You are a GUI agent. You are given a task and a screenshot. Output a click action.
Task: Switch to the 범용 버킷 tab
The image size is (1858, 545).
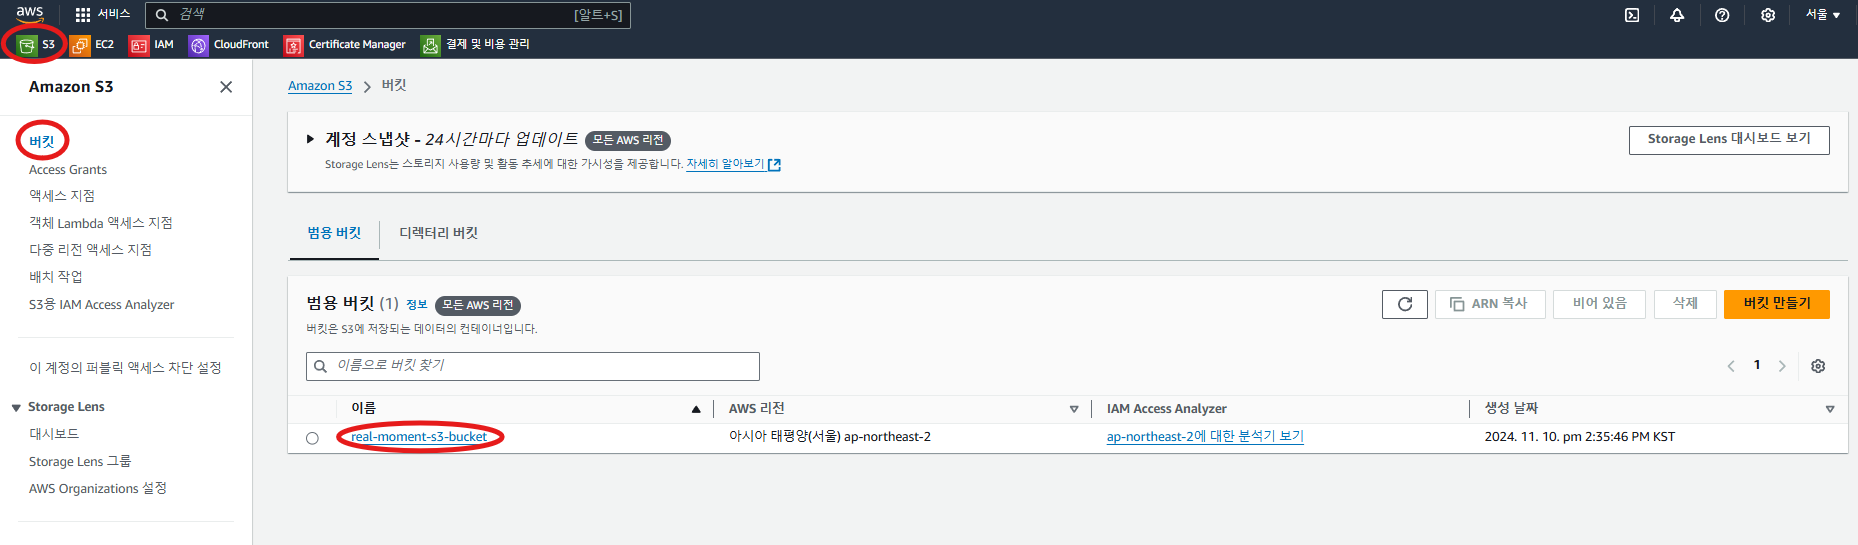point(334,233)
